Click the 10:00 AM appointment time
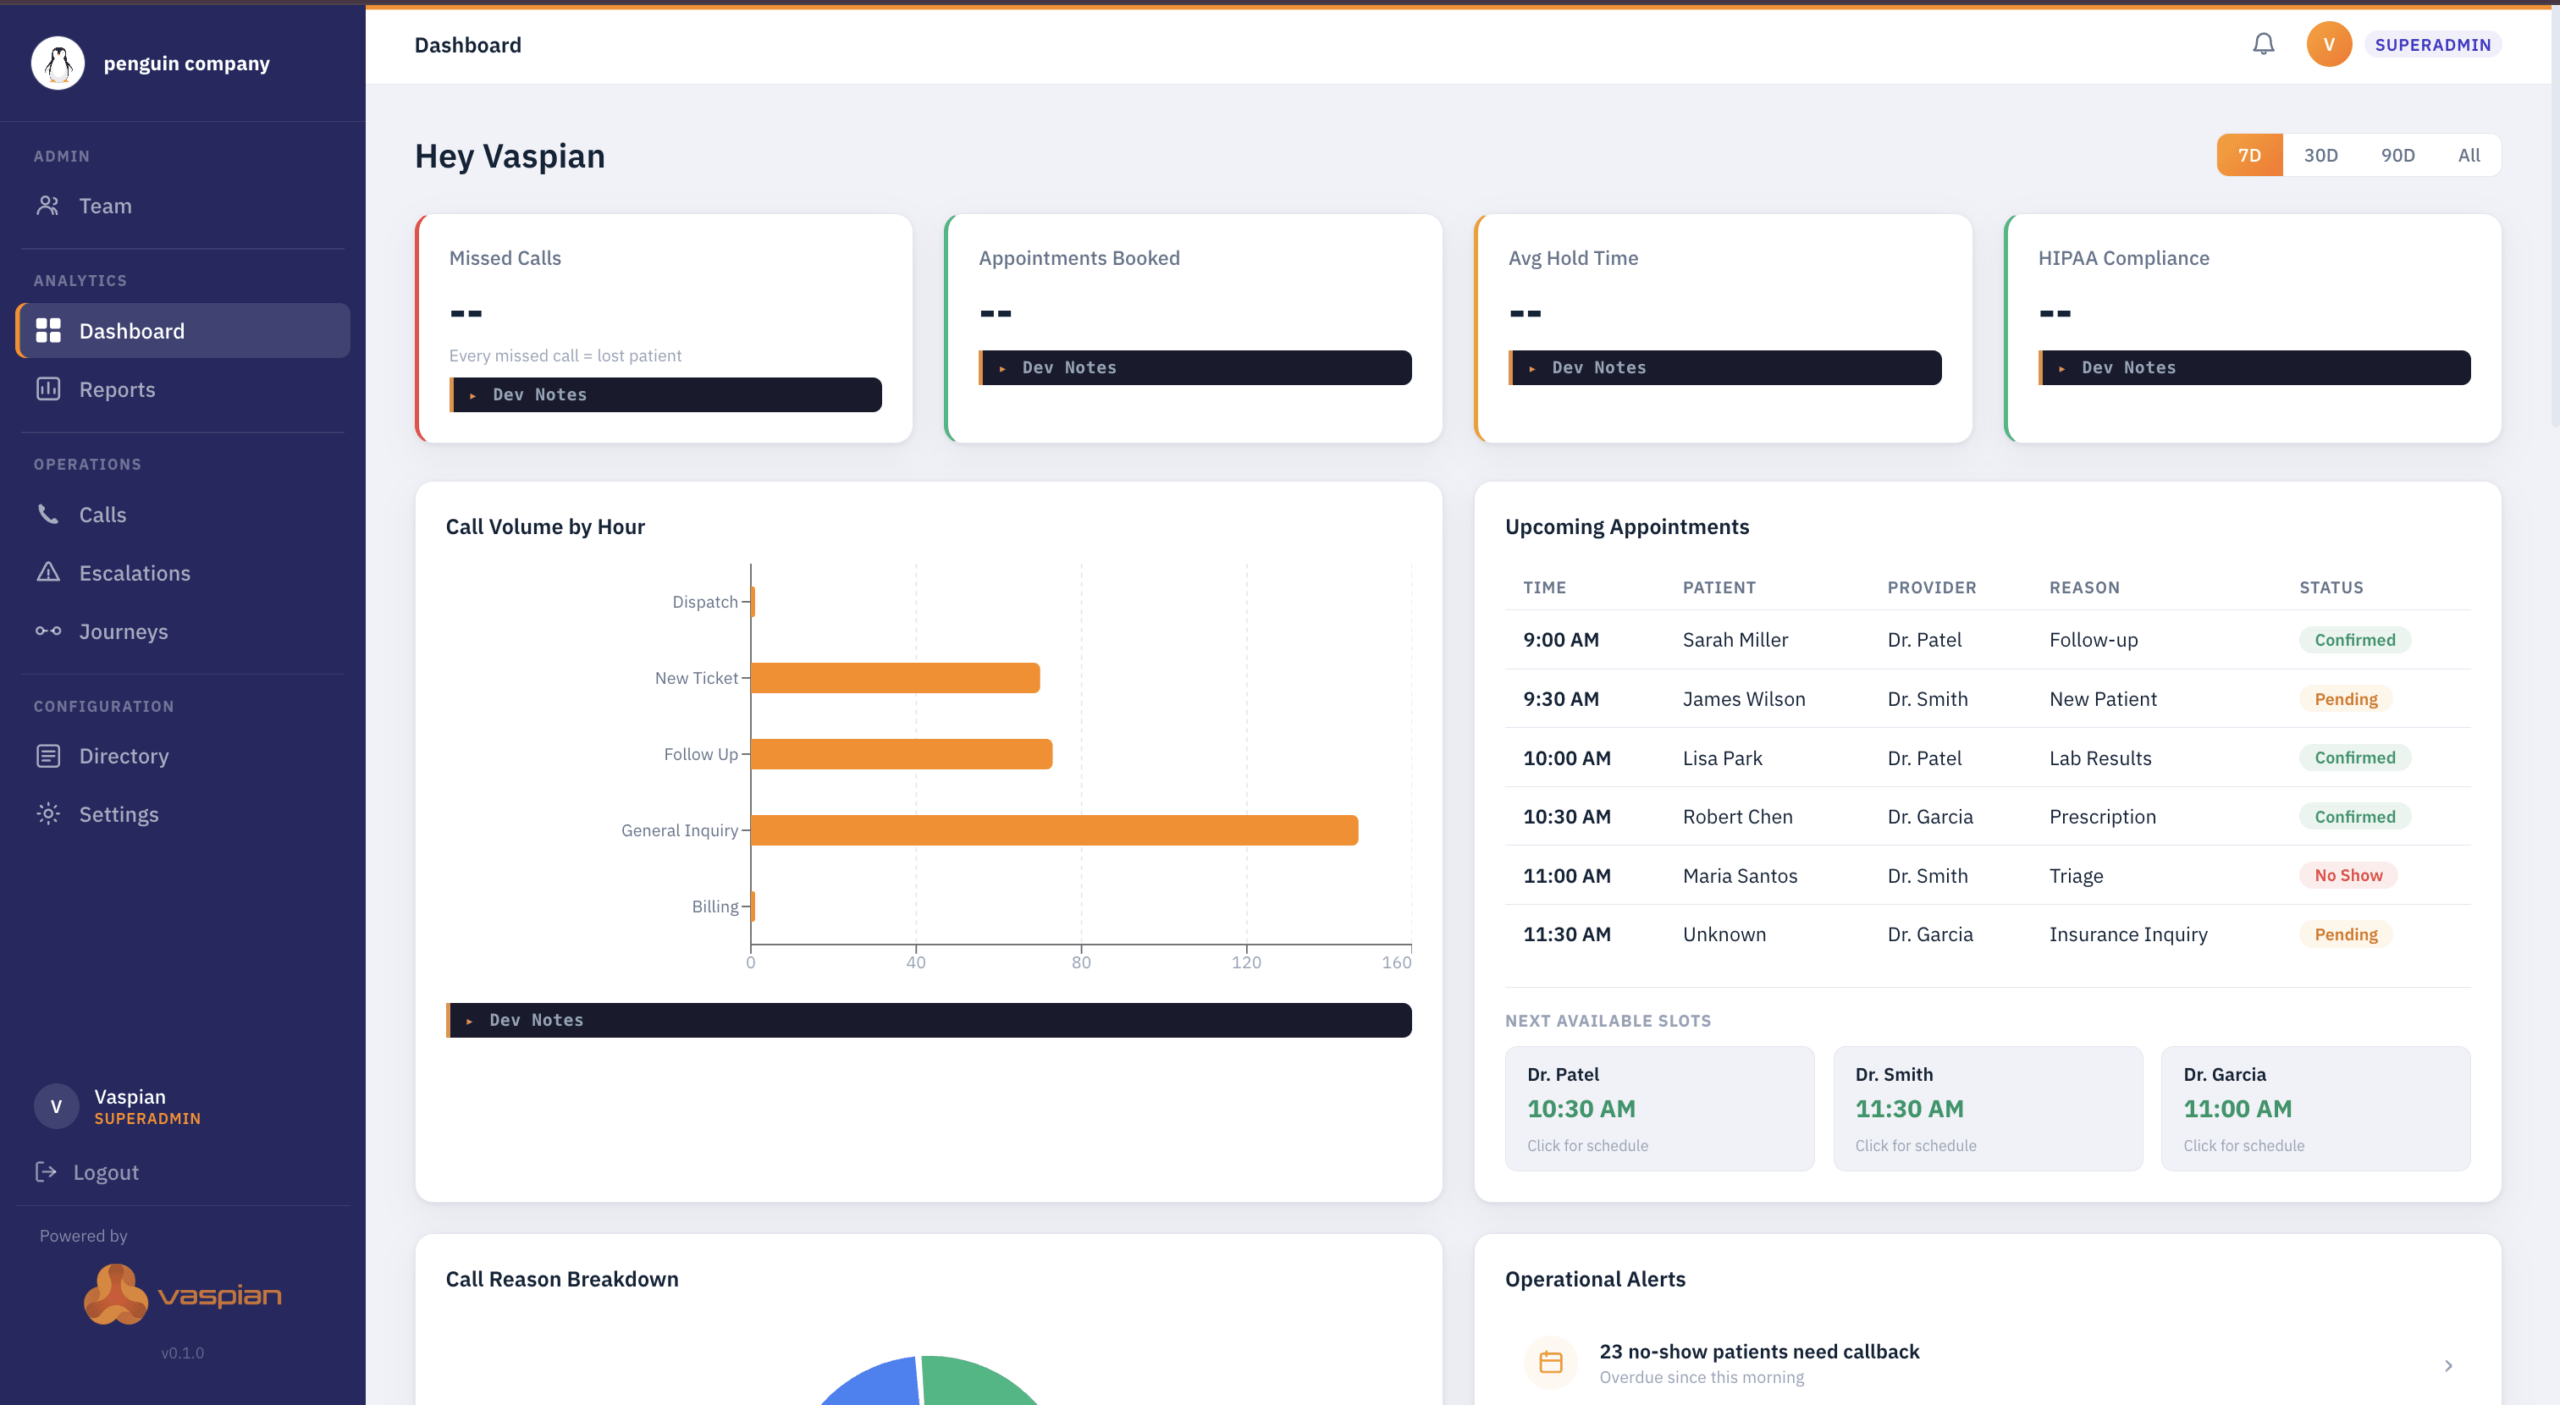This screenshot has height=1405, width=2560. [1567, 758]
